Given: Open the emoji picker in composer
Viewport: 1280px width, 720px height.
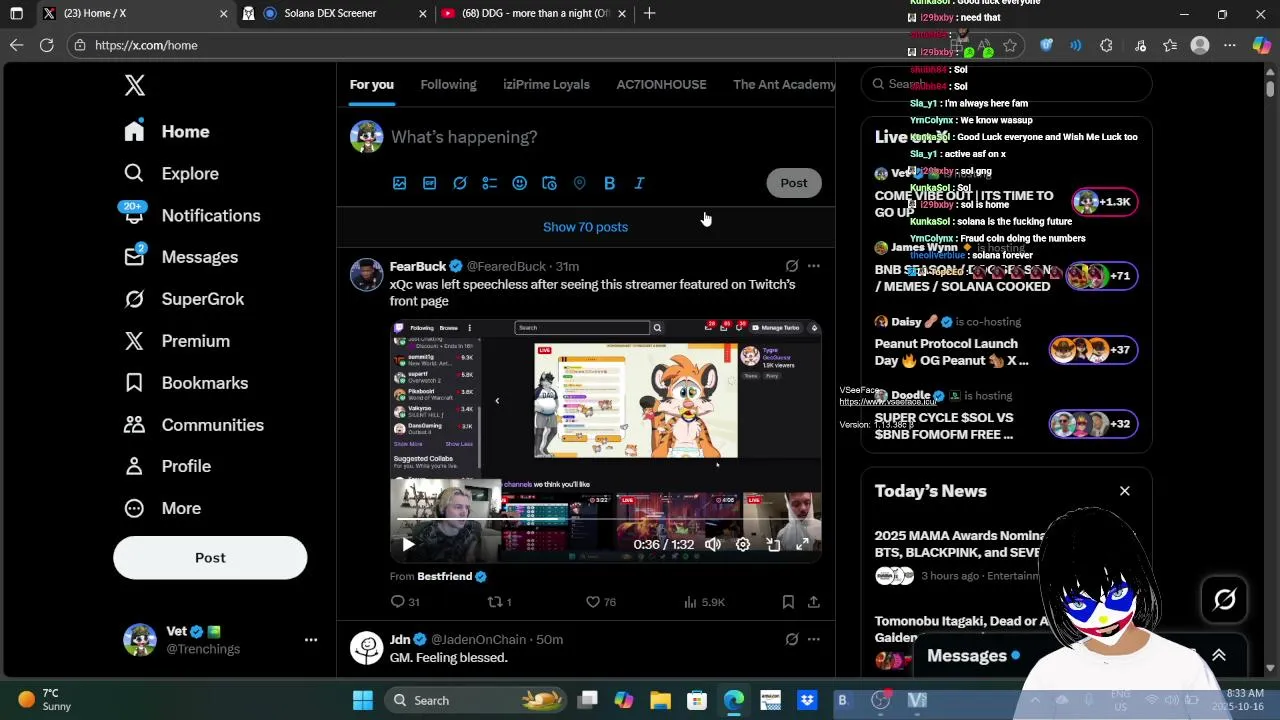Looking at the screenshot, I should click(519, 183).
